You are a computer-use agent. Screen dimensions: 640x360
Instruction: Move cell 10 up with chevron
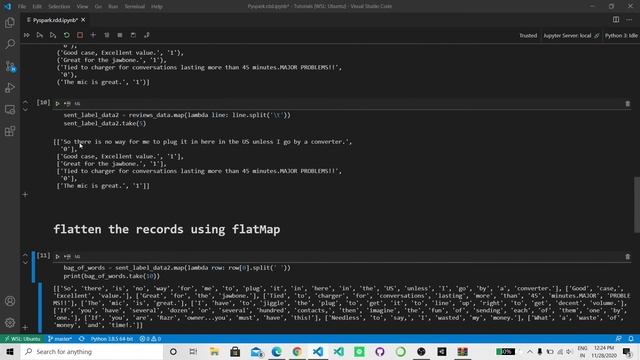pos(25,101)
